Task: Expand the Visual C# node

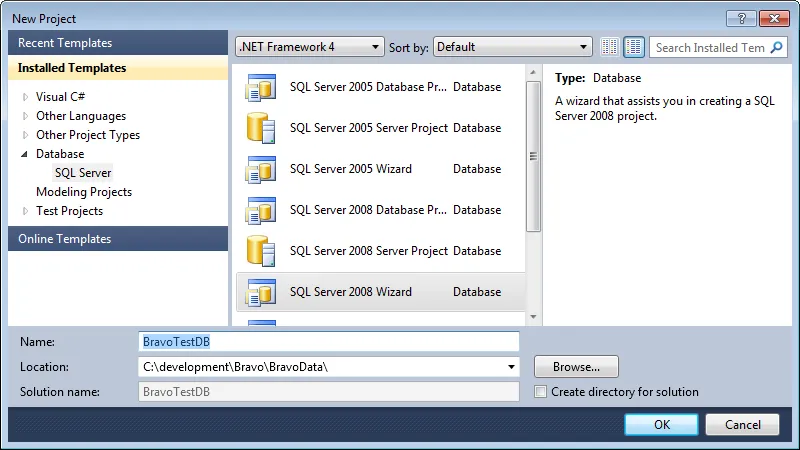Action: (x=26, y=97)
